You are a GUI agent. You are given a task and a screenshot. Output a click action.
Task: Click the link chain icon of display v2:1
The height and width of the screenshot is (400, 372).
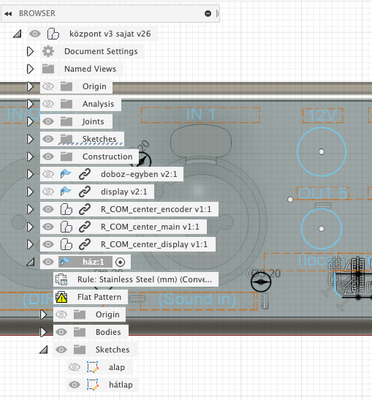pyautogui.click(x=85, y=192)
